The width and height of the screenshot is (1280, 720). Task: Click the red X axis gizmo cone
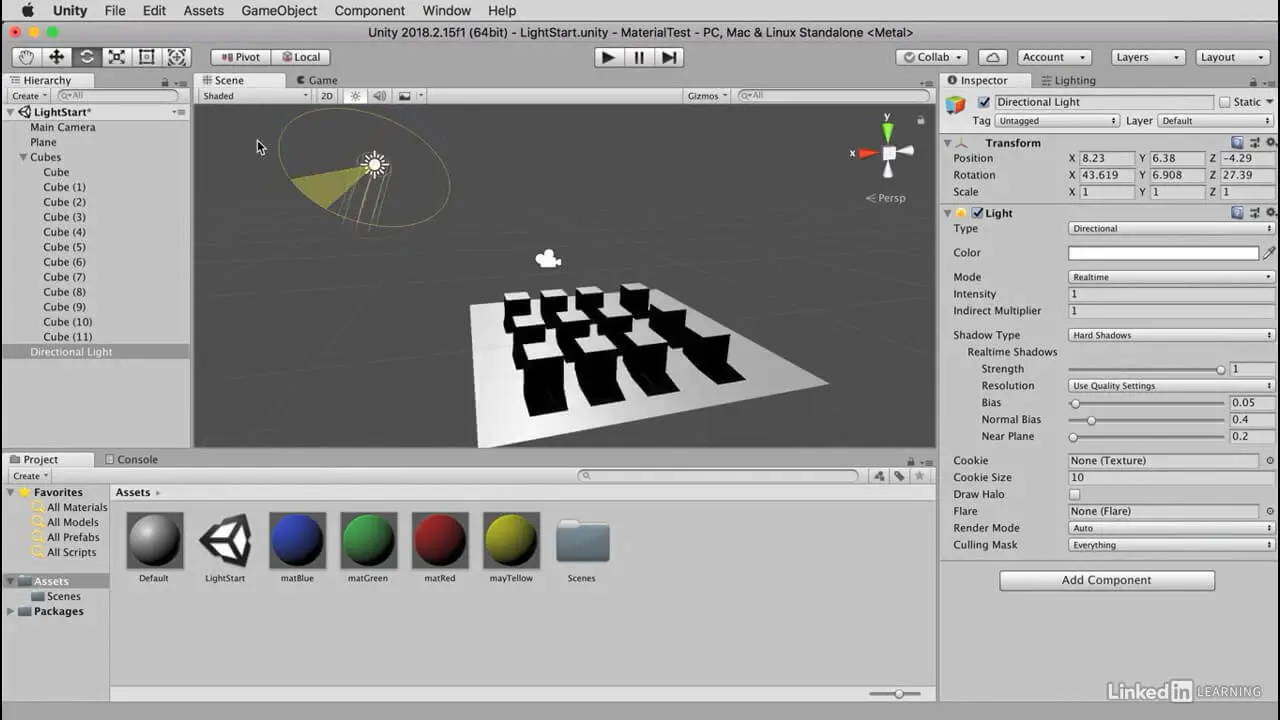pyautogui.click(x=867, y=153)
